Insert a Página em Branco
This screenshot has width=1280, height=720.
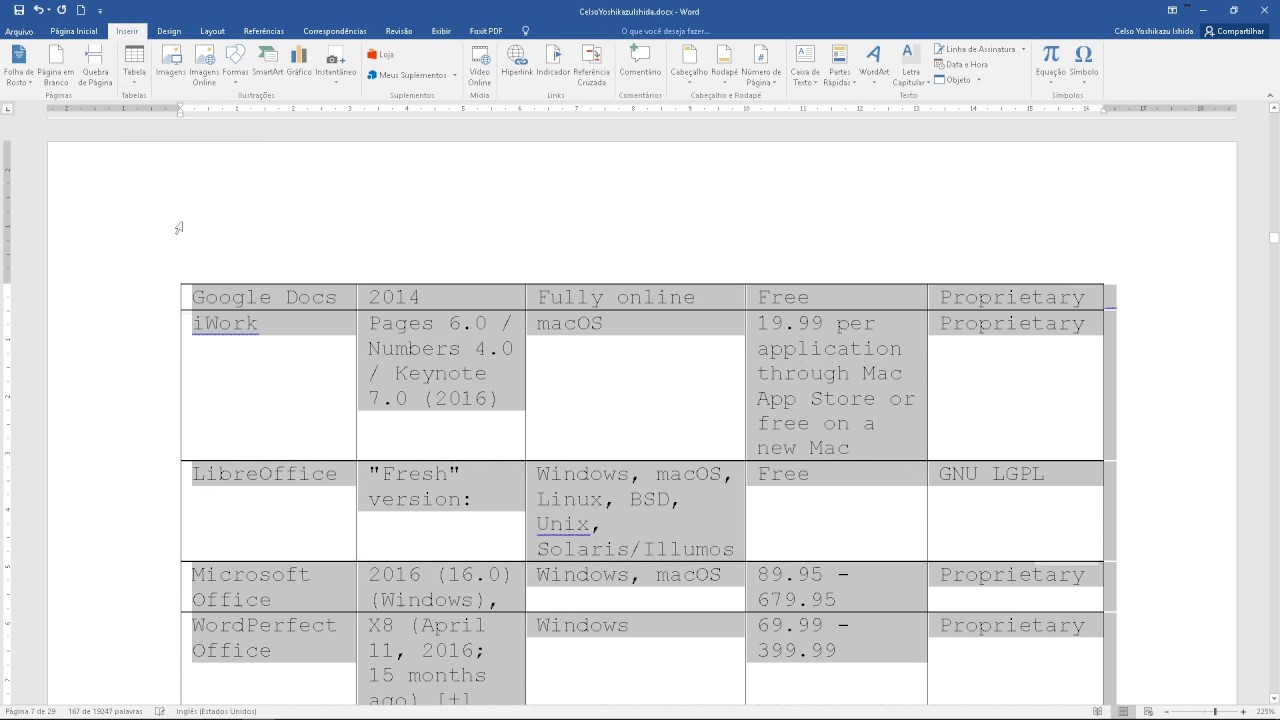coord(56,66)
